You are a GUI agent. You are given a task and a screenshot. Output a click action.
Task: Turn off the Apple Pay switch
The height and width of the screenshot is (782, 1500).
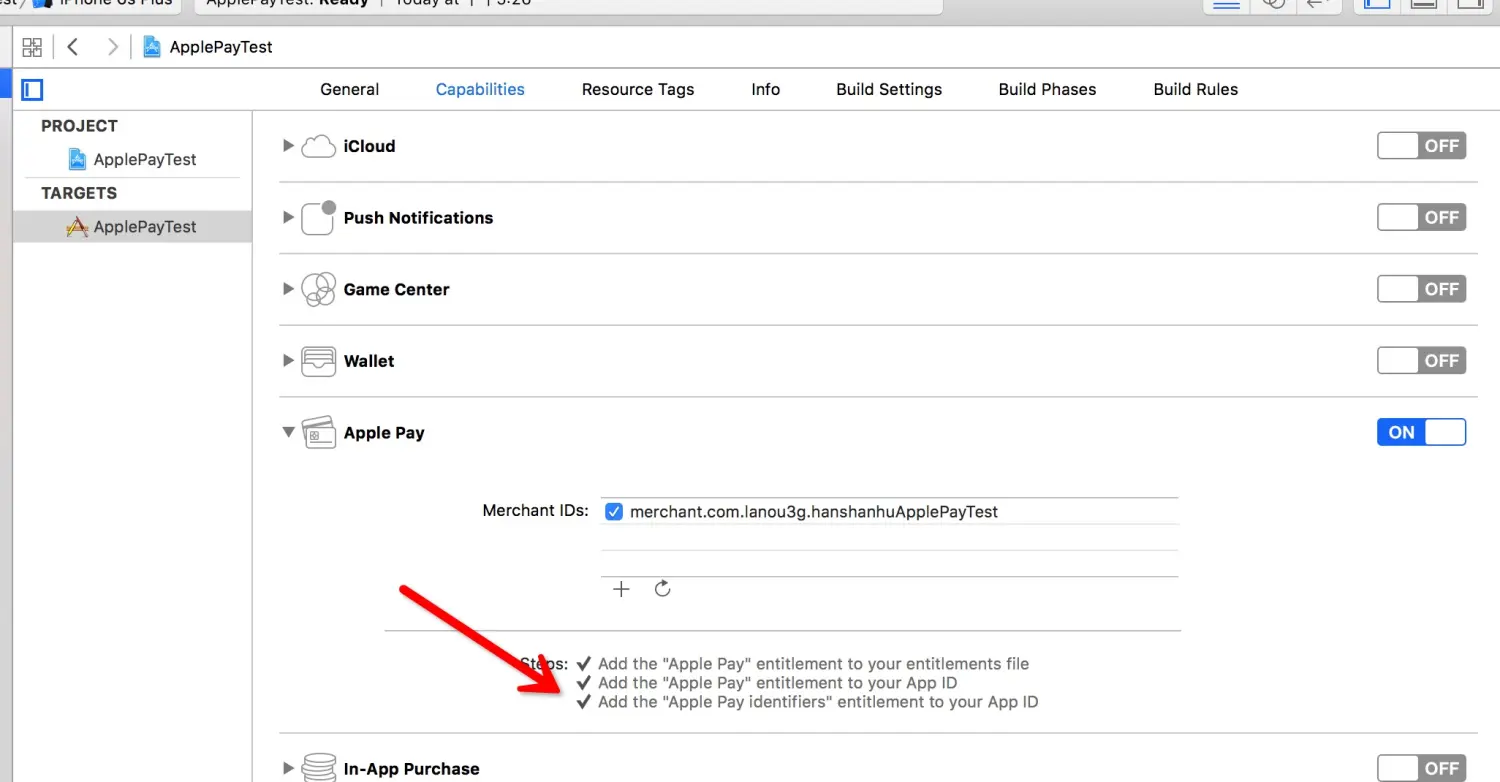pos(1421,432)
